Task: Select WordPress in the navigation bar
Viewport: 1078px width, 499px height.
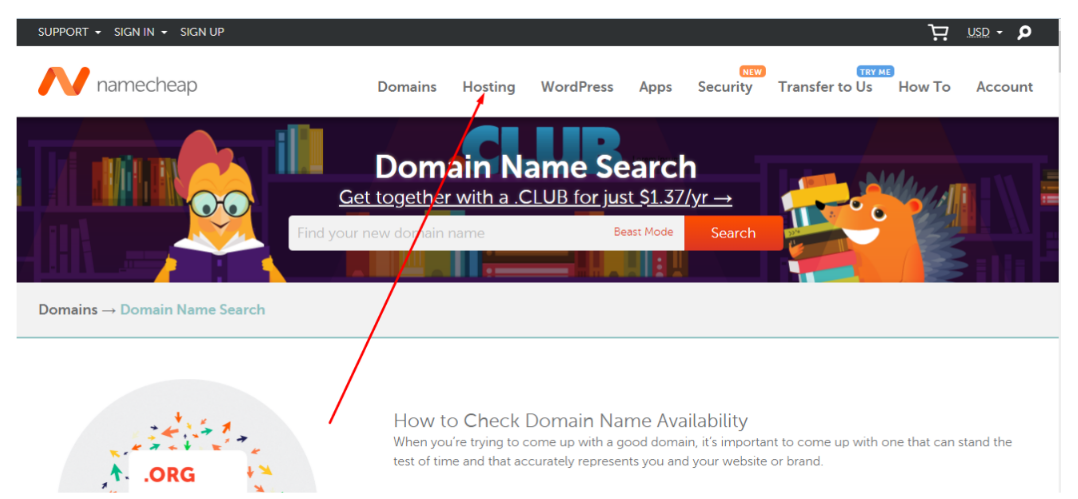Action: 577,87
